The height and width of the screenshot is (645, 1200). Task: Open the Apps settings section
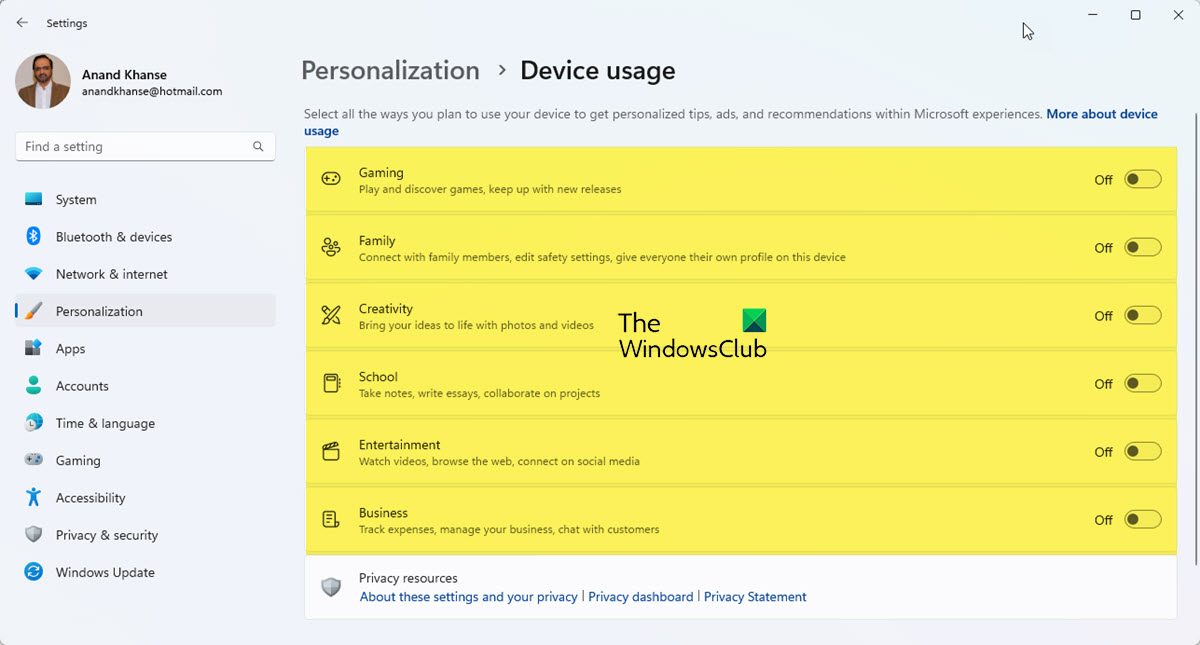click(70, 349)
